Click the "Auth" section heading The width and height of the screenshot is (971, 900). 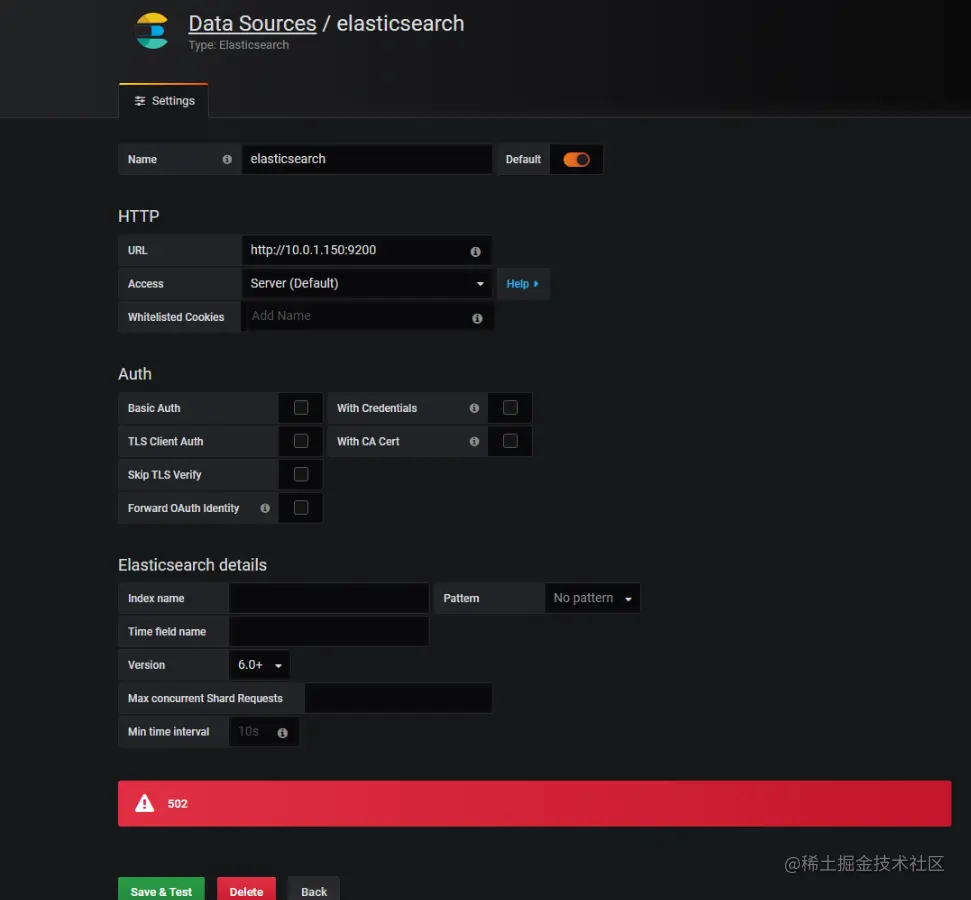pyautogui.click(x=135, y=374)
